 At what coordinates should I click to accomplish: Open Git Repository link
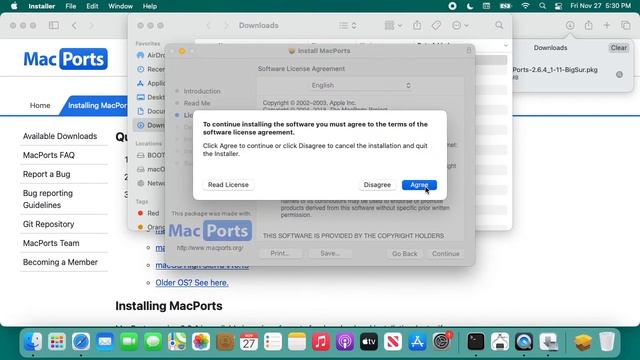click(49, 224)
